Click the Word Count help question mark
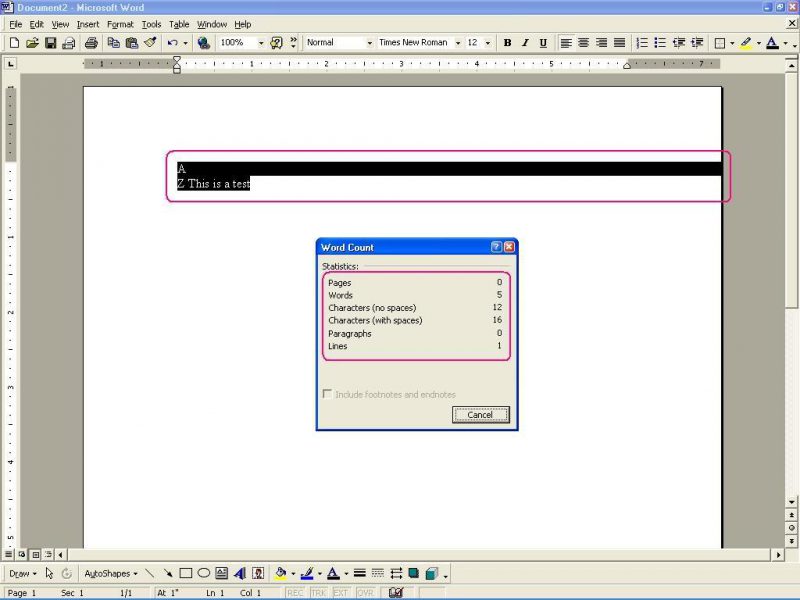The width and height of the screenshot is (800, 600). [497, 247]
